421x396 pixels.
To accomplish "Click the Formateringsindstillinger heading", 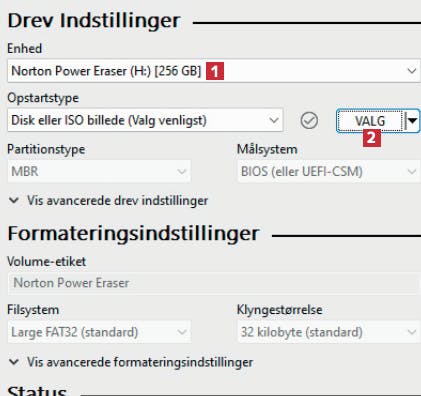I will (133, 234).
